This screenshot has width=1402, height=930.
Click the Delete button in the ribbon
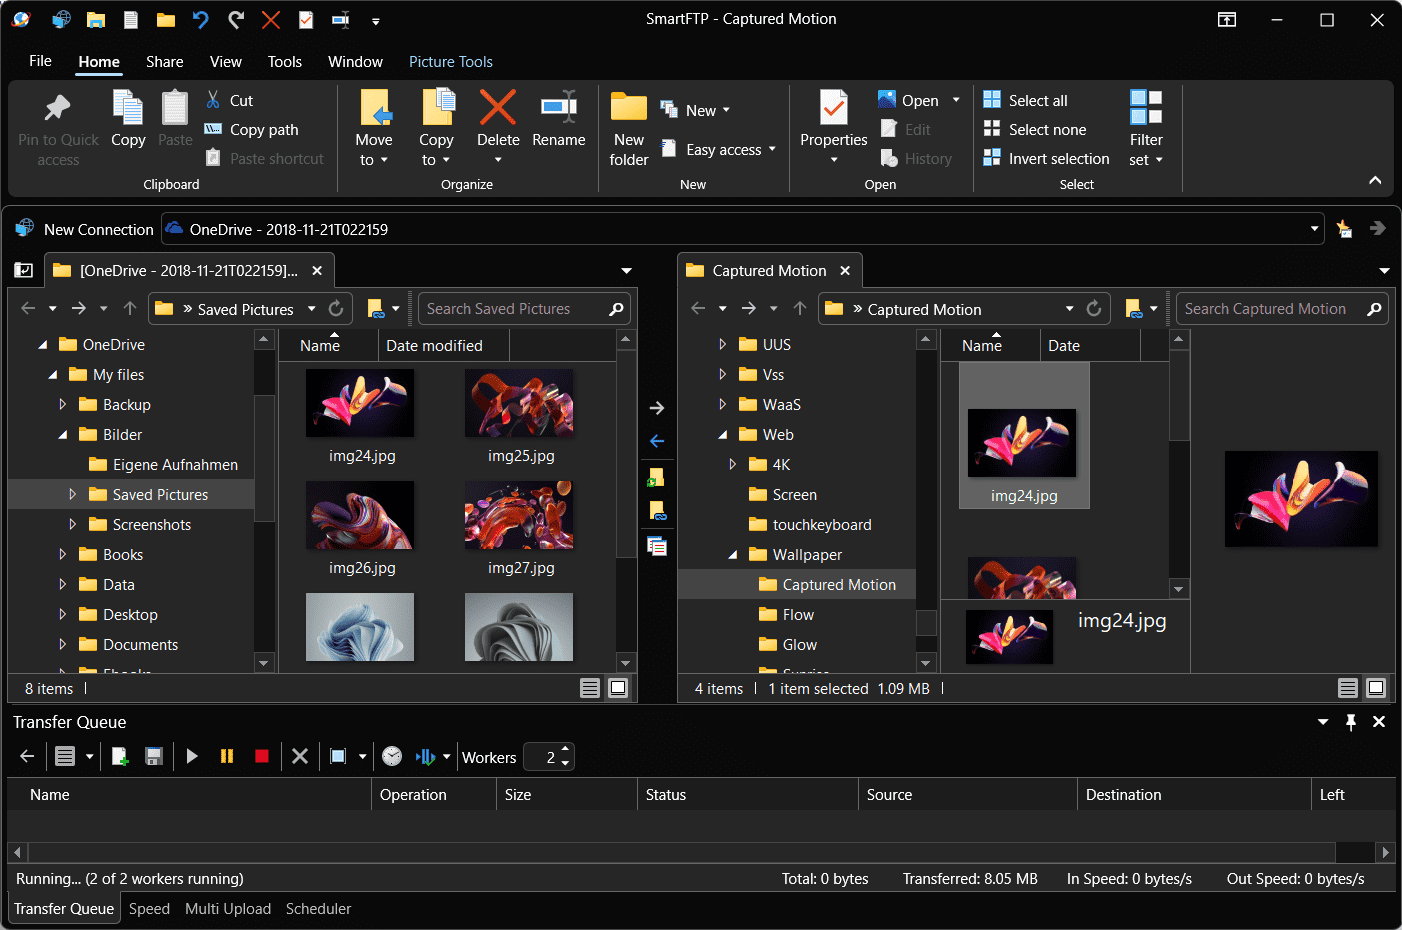point(498,128)
